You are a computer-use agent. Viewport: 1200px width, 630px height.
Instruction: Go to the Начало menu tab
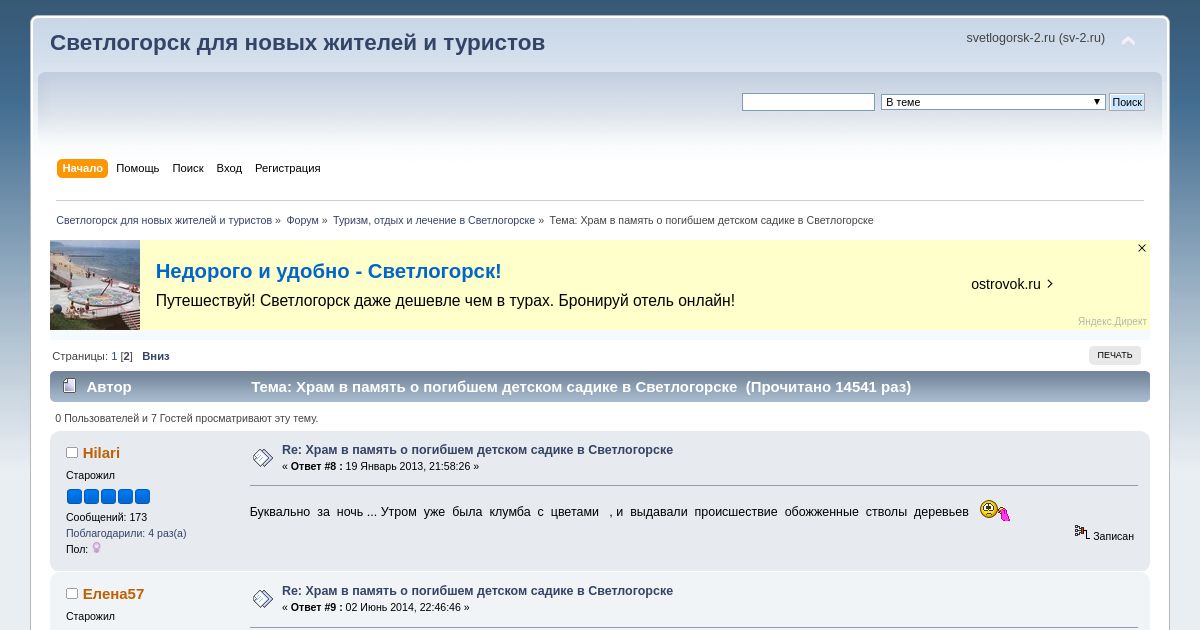tap(82, 168)
